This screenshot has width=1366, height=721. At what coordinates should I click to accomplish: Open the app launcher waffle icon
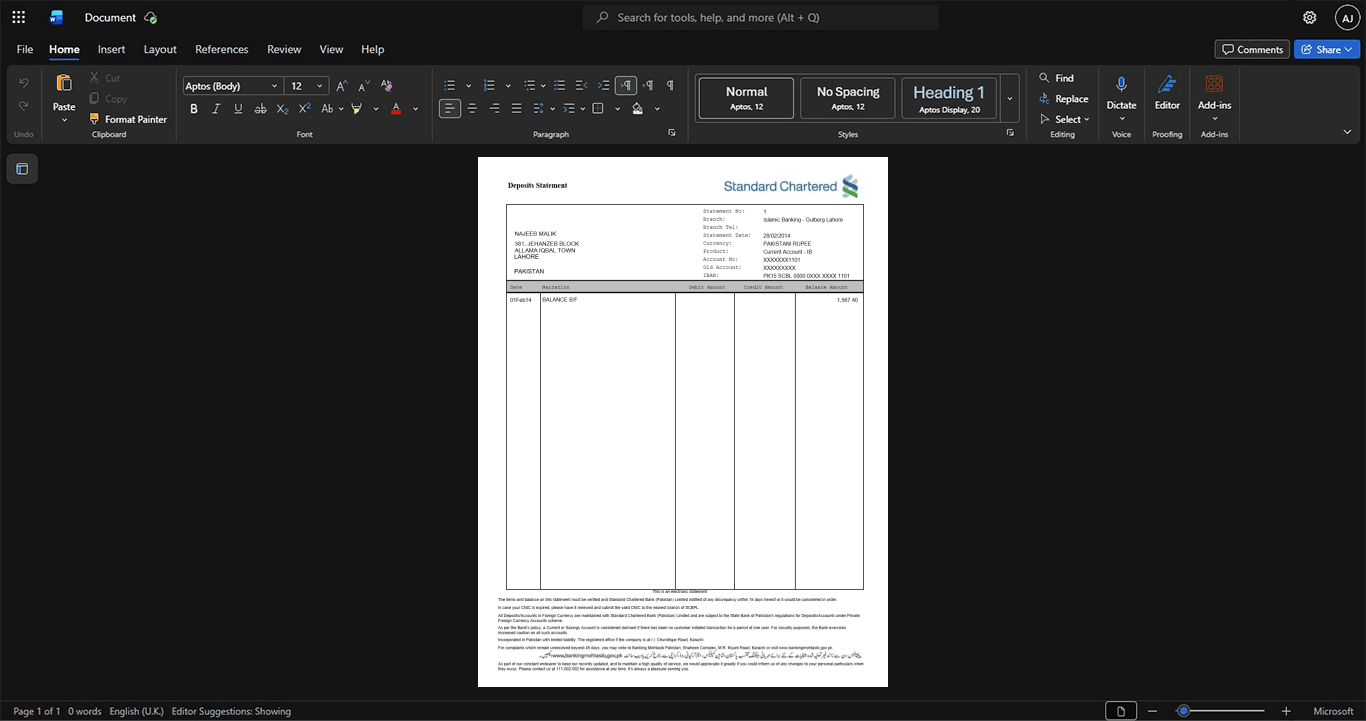[18, 17]
